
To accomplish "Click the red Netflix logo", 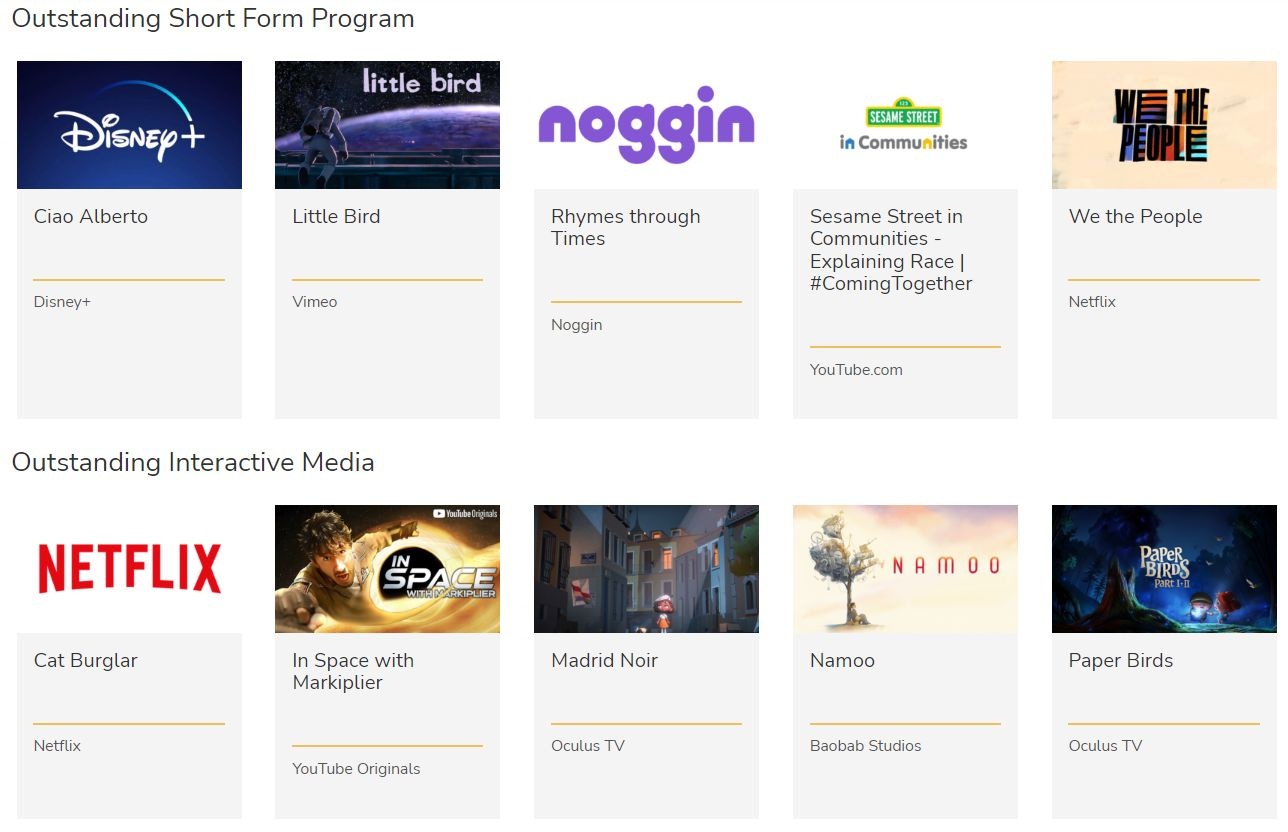I will 129,569.
